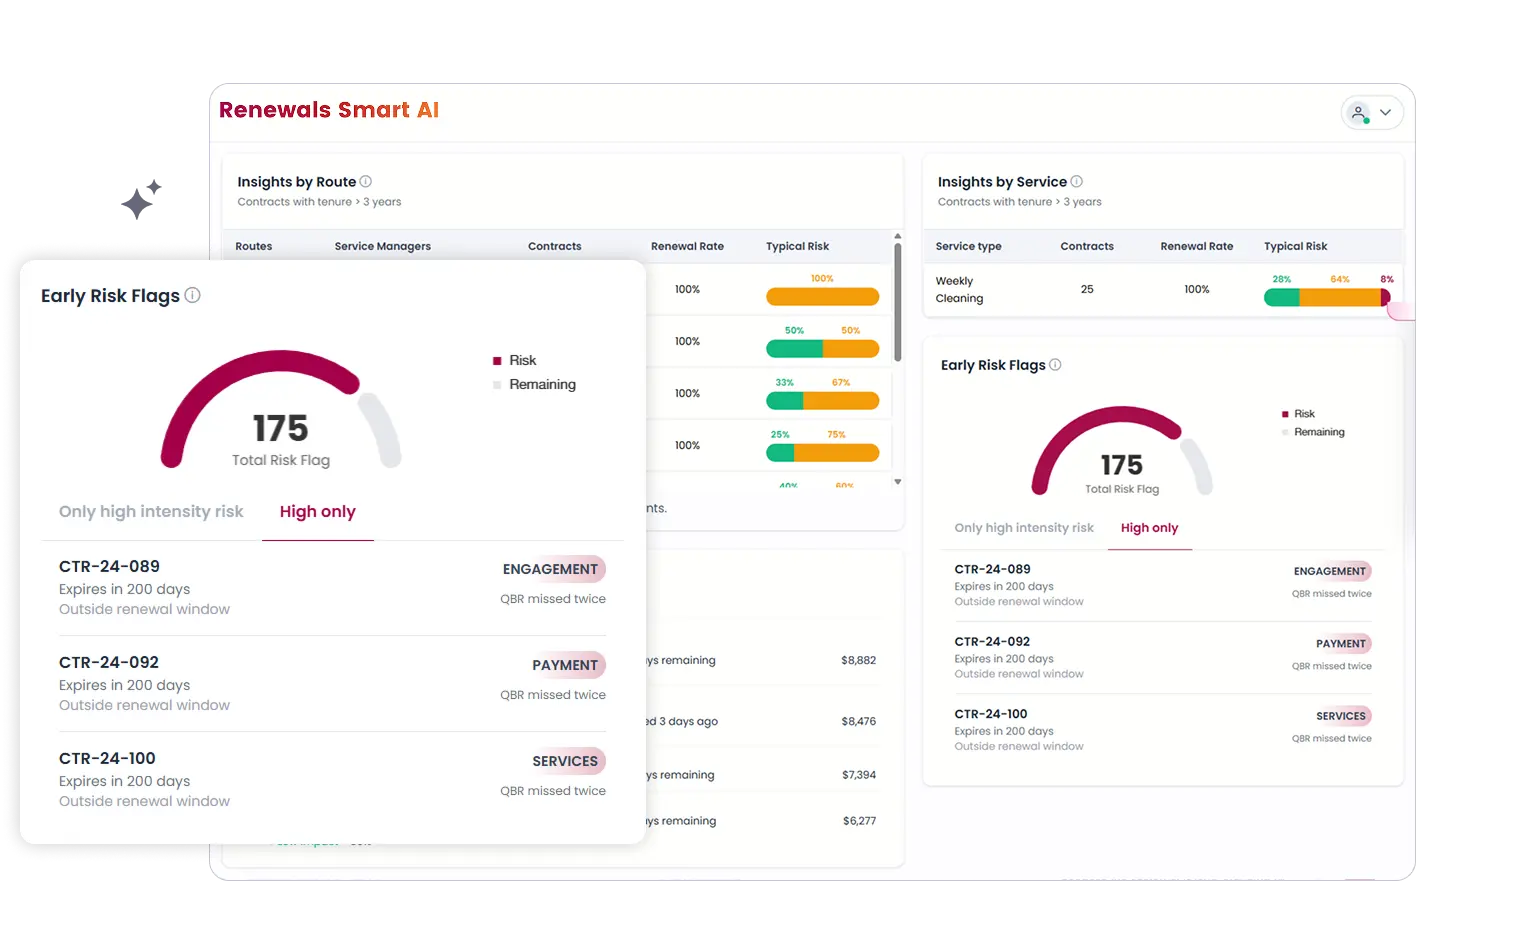Viewport: 1520px width, 943px height.
Task: Toggle Risk legend item in right-side panel
Action: point(1303,414)
